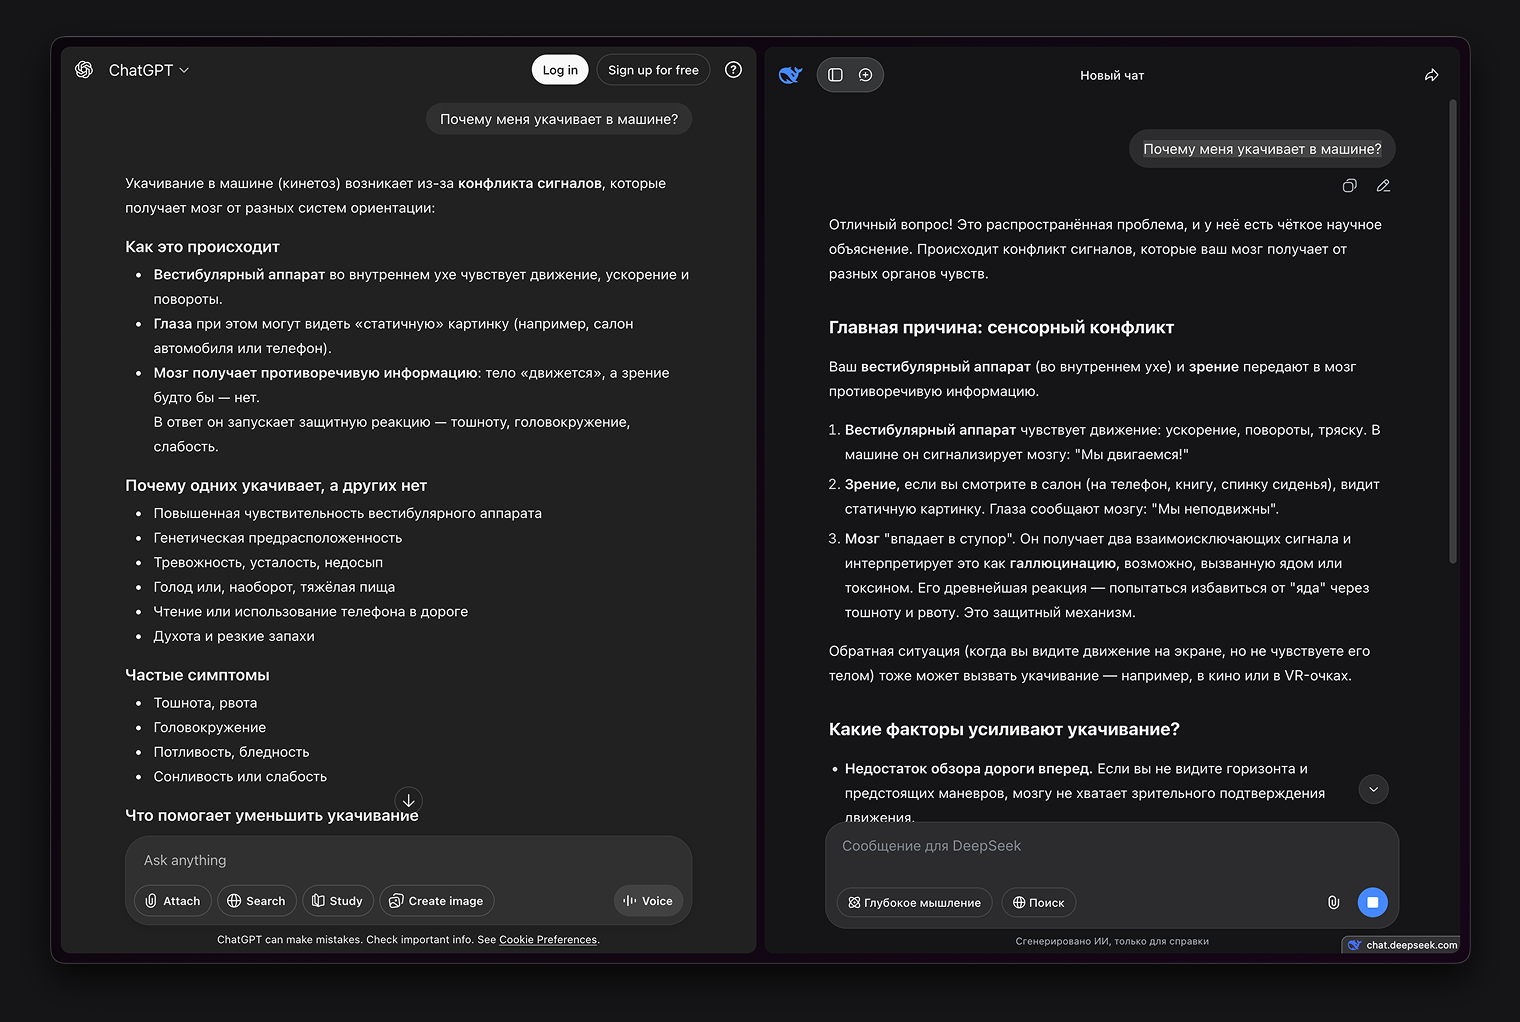1520x1022 pixels.
Task: Open the ChatGPT model dropdown
Action: click(149, 69)
